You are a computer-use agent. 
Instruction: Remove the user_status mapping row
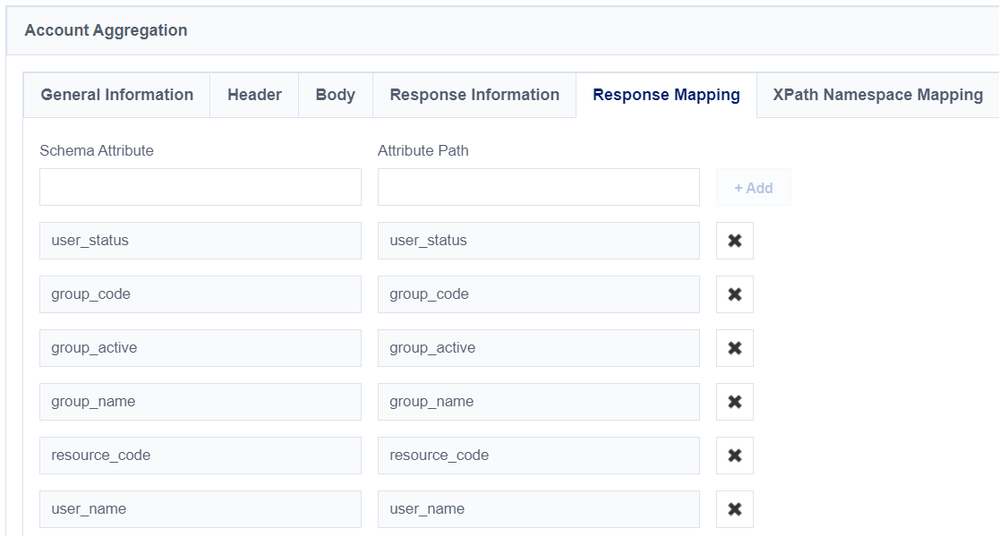(x=734, y=241)
